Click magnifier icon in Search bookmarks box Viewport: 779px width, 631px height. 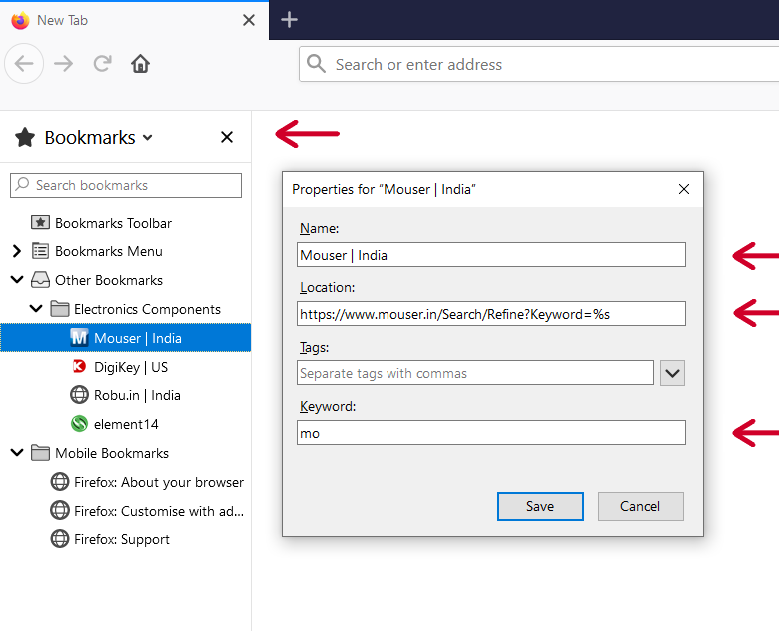[22, 184]
